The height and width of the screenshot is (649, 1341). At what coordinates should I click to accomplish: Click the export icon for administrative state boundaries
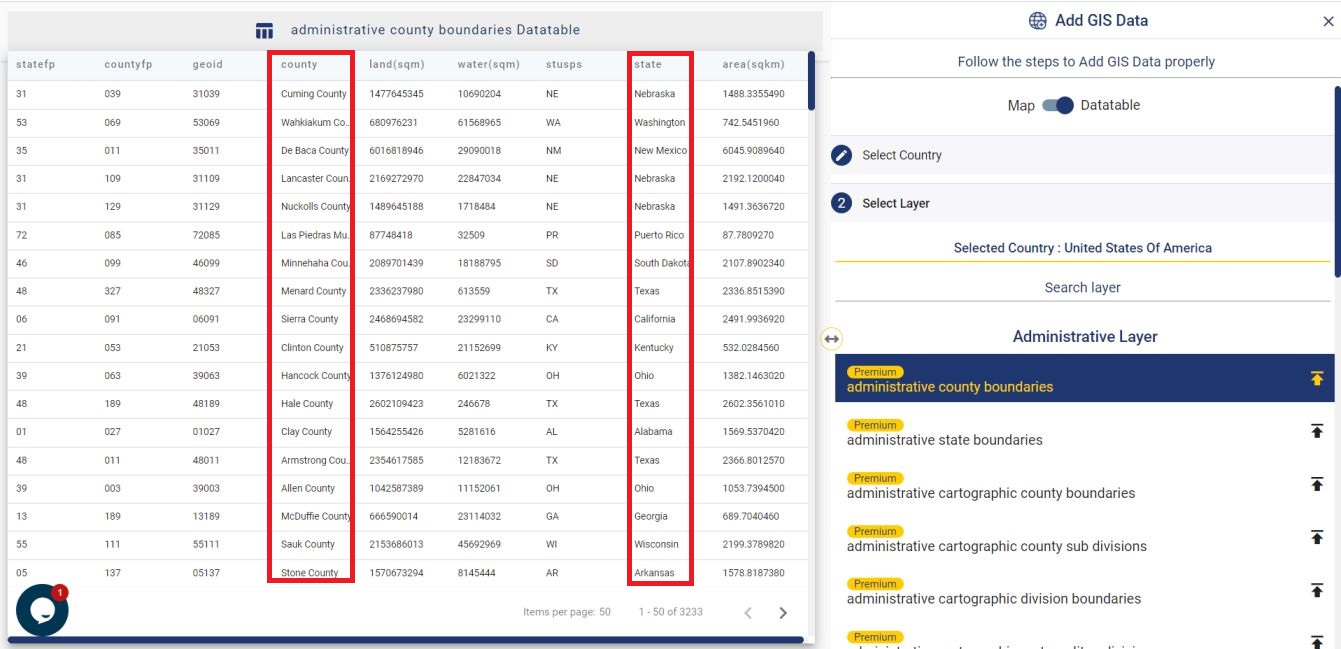tap(1317, 430)
